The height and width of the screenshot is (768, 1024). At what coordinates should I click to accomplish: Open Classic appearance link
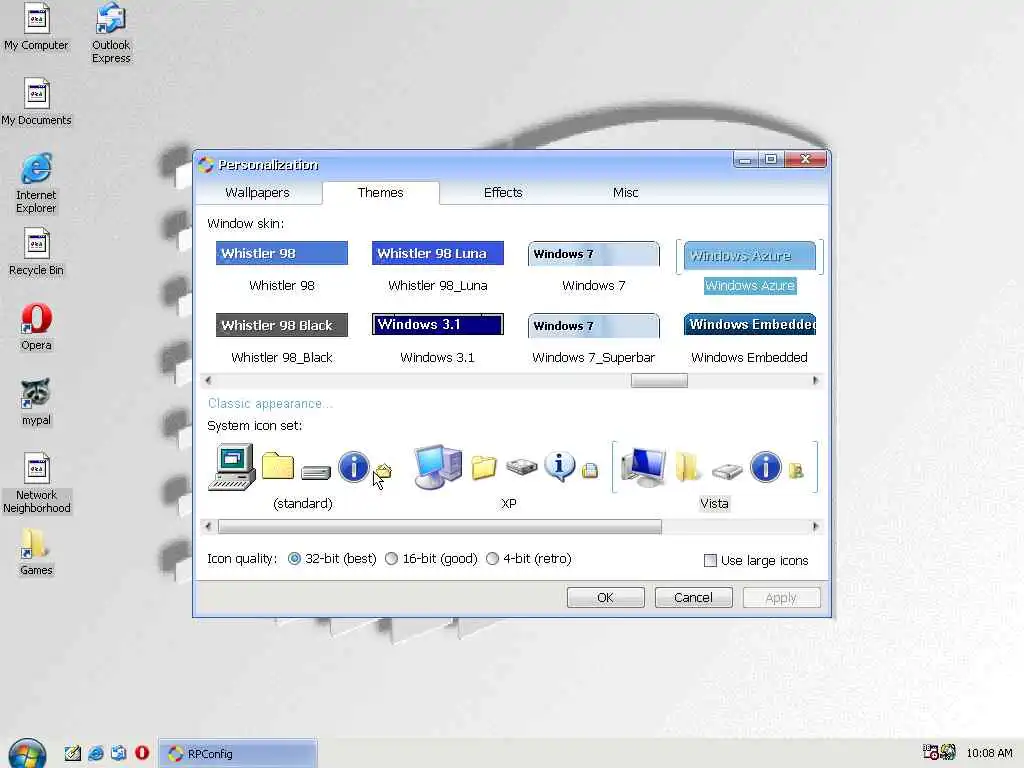coord(270,404)
